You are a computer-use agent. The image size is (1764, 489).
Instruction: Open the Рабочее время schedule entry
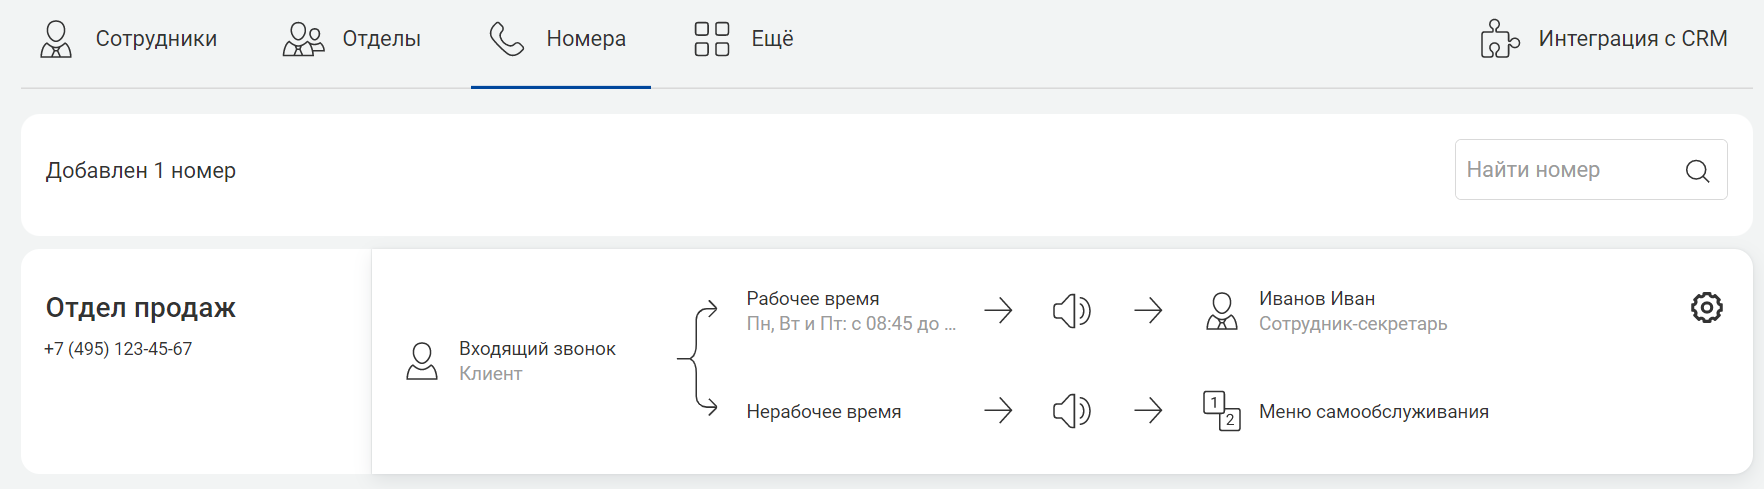pos(851,311)
